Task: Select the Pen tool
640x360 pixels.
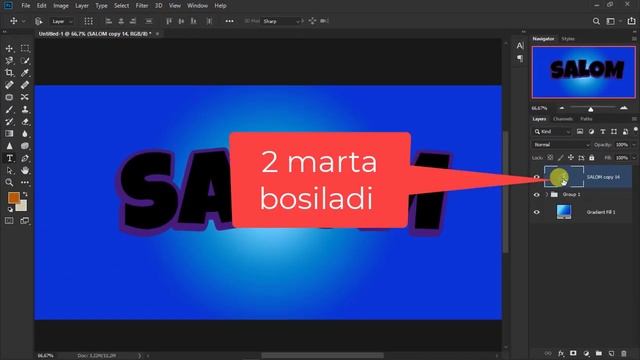Action: [x=25, y=158]
